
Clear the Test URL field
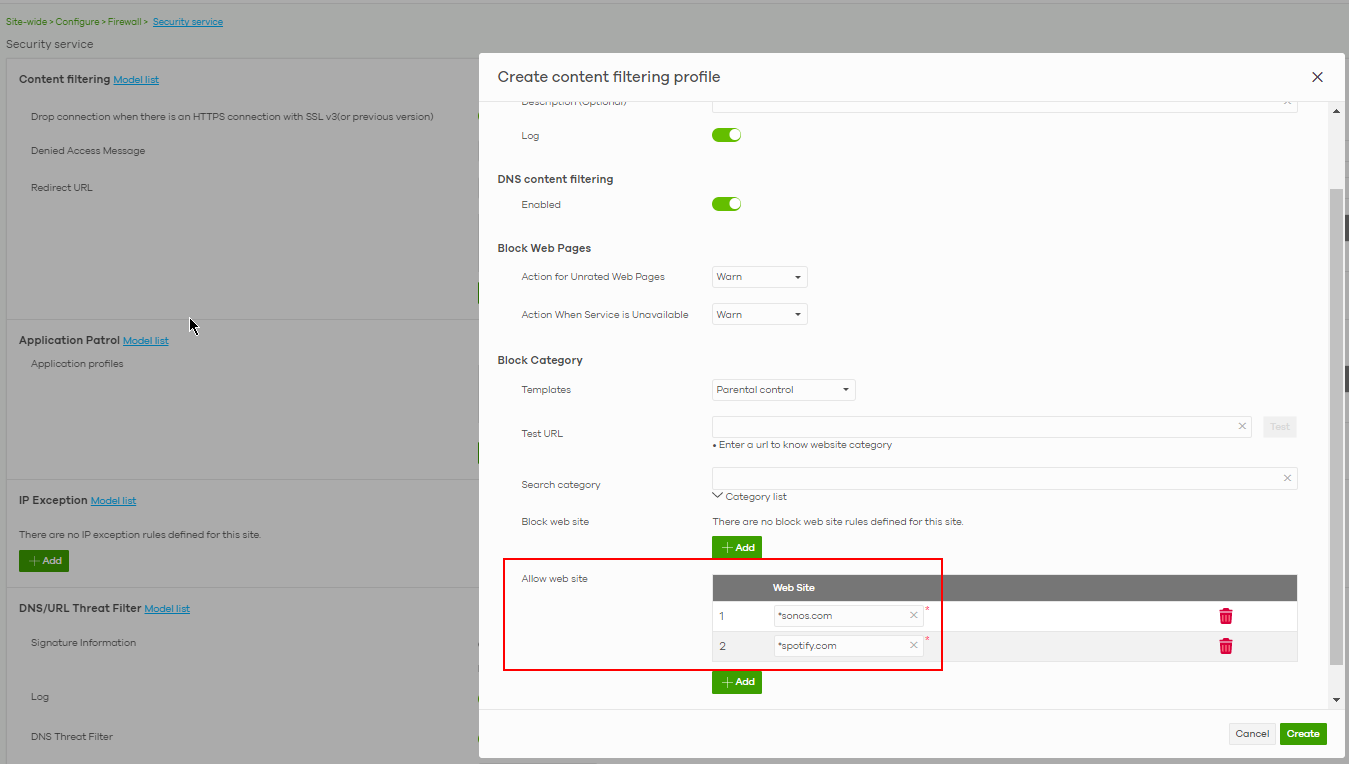[x=1242, y=426]
